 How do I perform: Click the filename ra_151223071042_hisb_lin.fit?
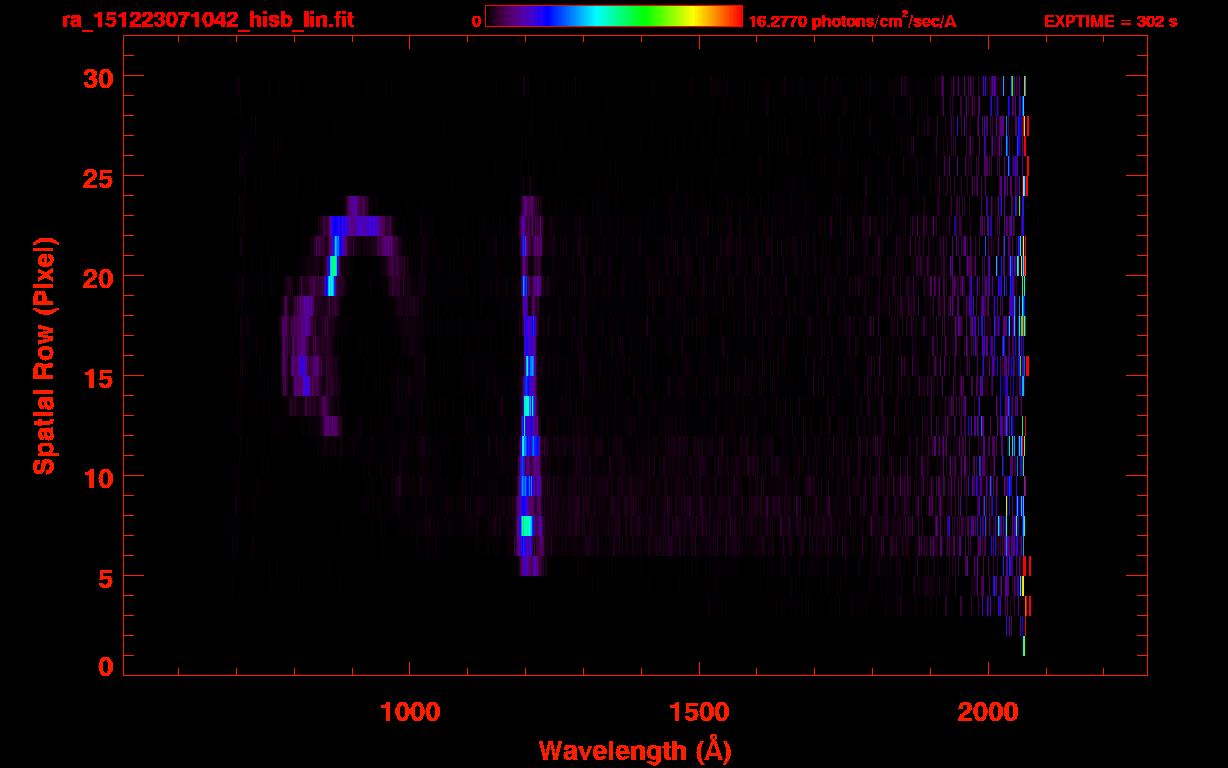207,20
